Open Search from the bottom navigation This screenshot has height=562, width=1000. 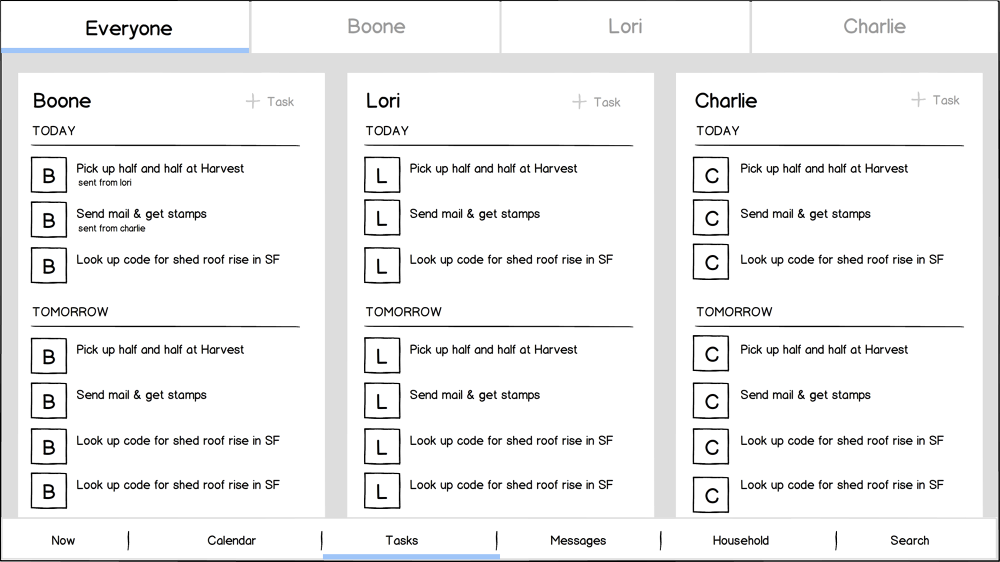(x=909, y=540)
